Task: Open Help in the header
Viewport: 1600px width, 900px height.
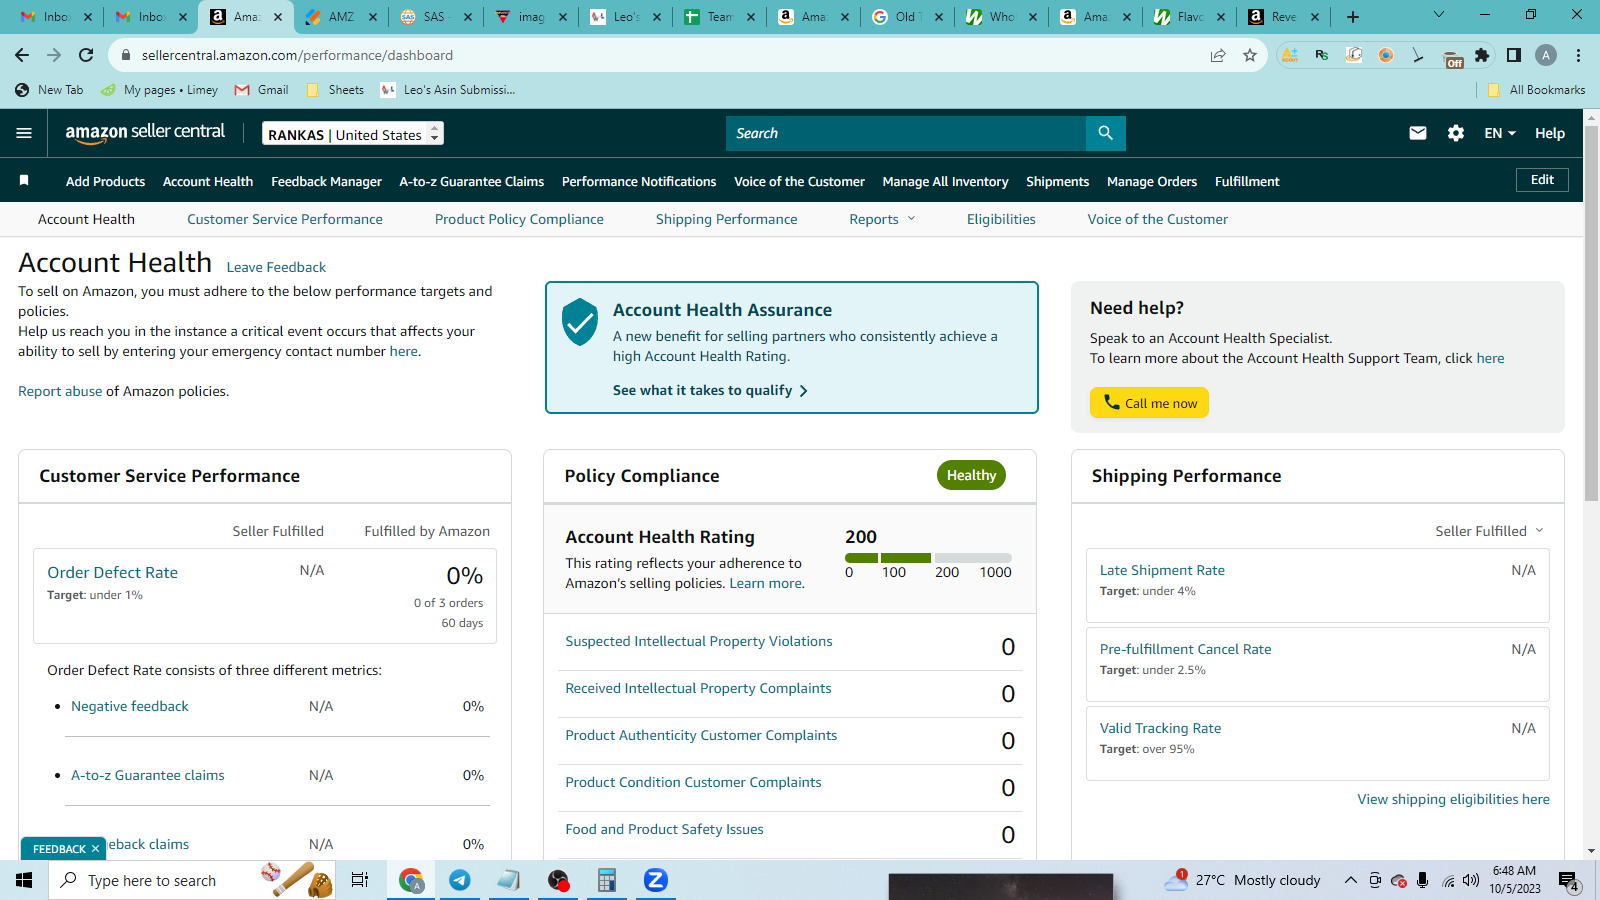Action: [x=1550, y=133]
